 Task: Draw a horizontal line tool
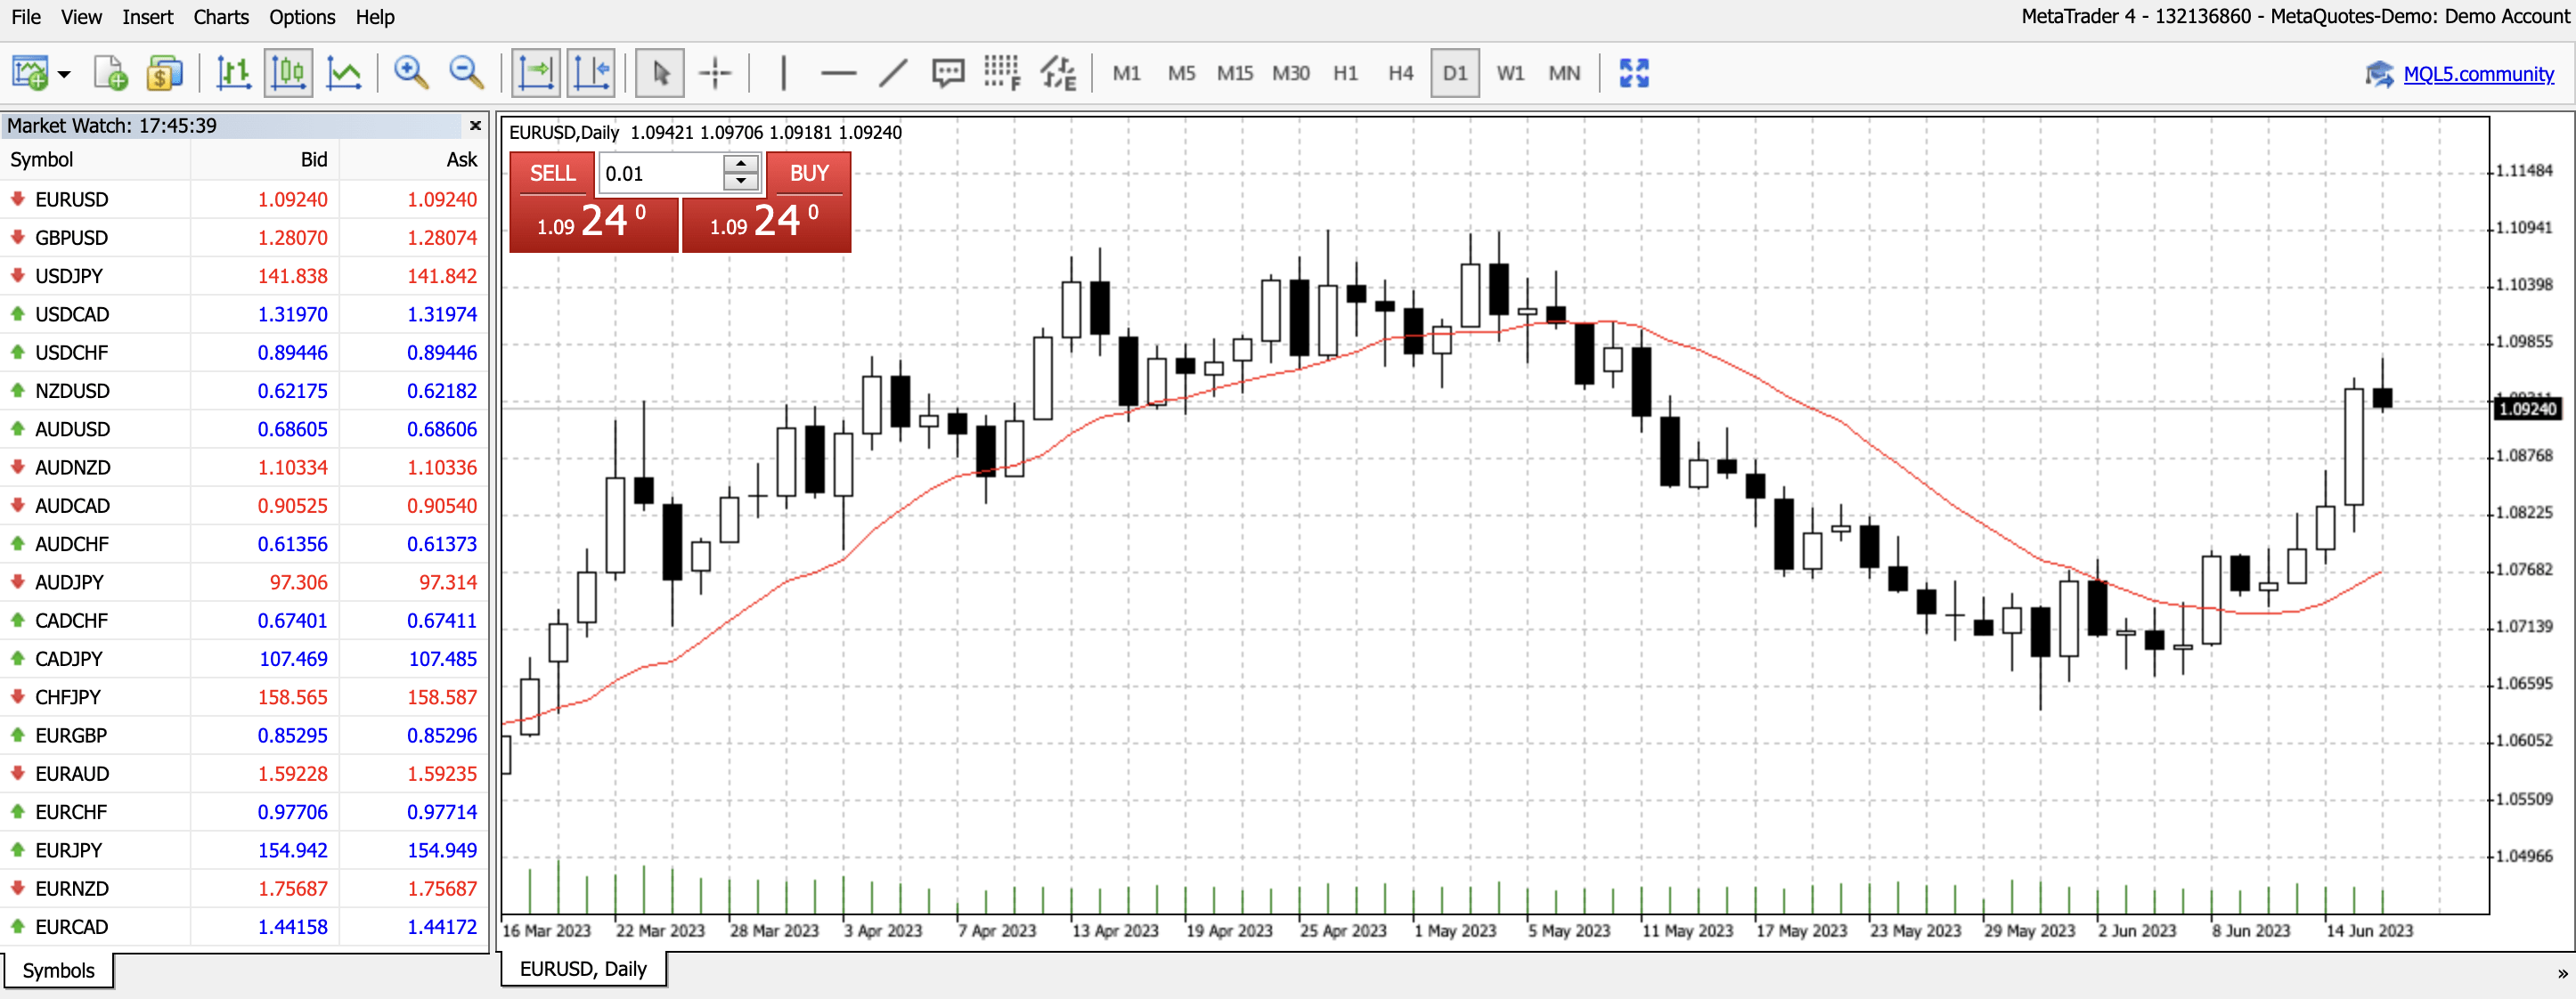[838, 73]
